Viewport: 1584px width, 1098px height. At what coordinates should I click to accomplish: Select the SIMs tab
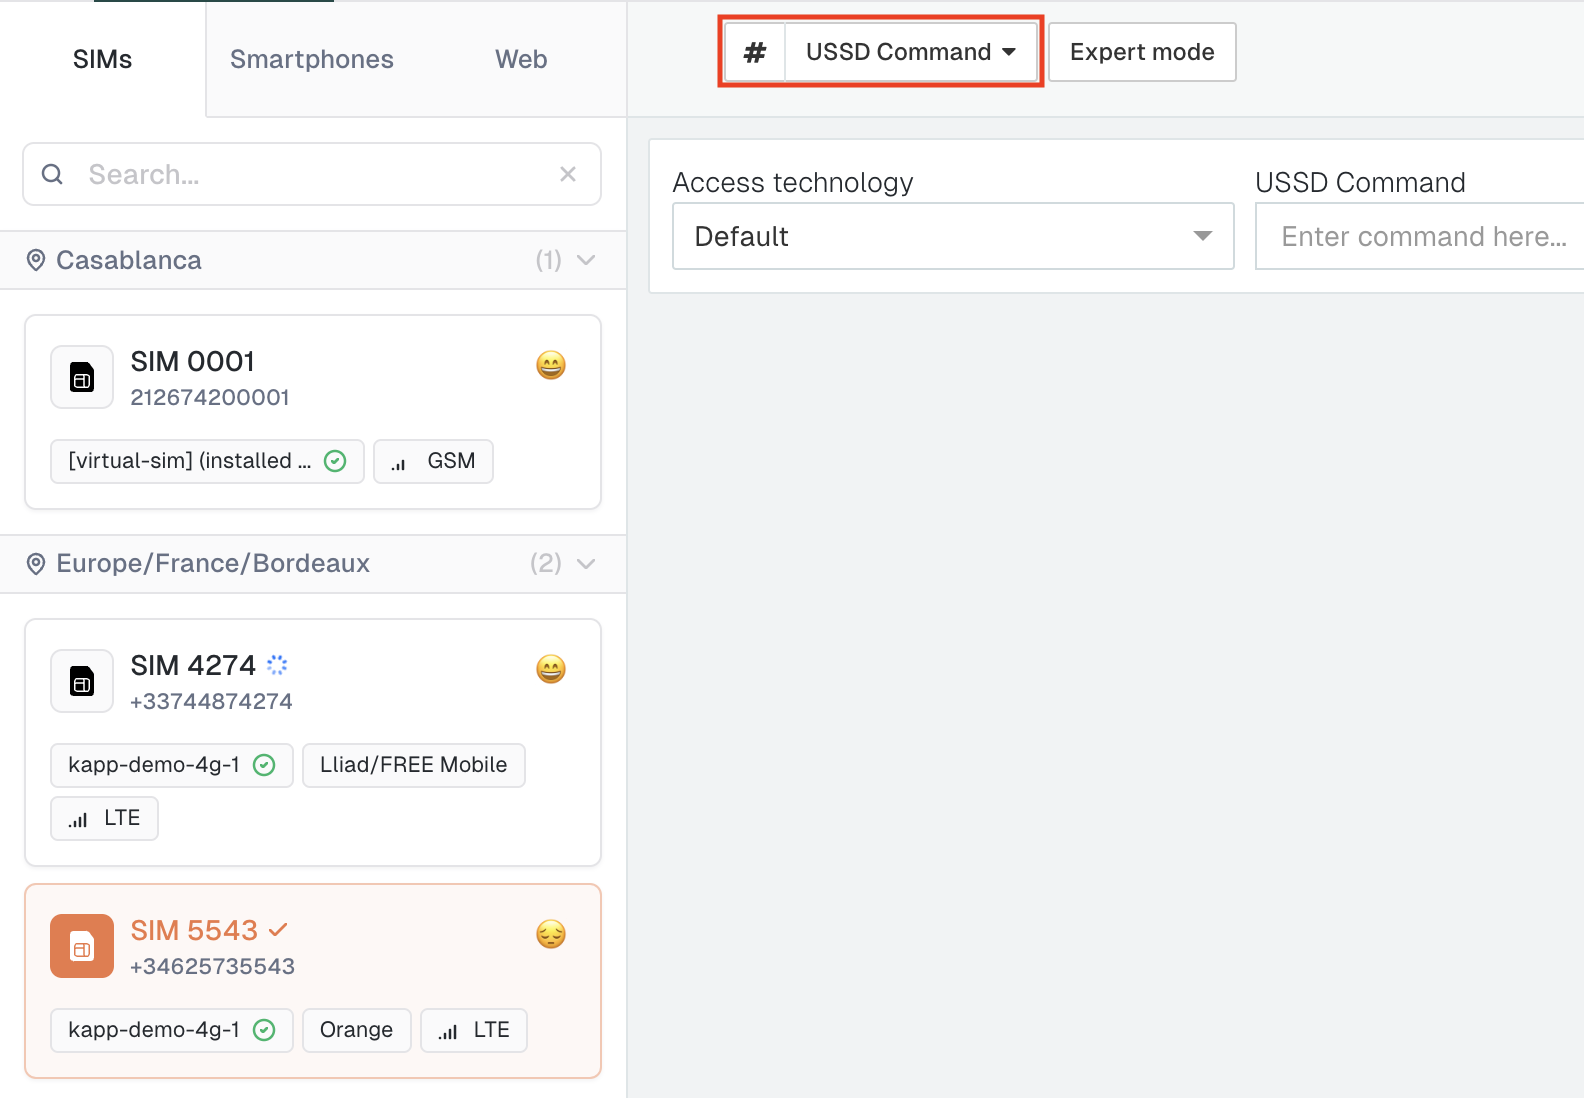pos(102,60)
